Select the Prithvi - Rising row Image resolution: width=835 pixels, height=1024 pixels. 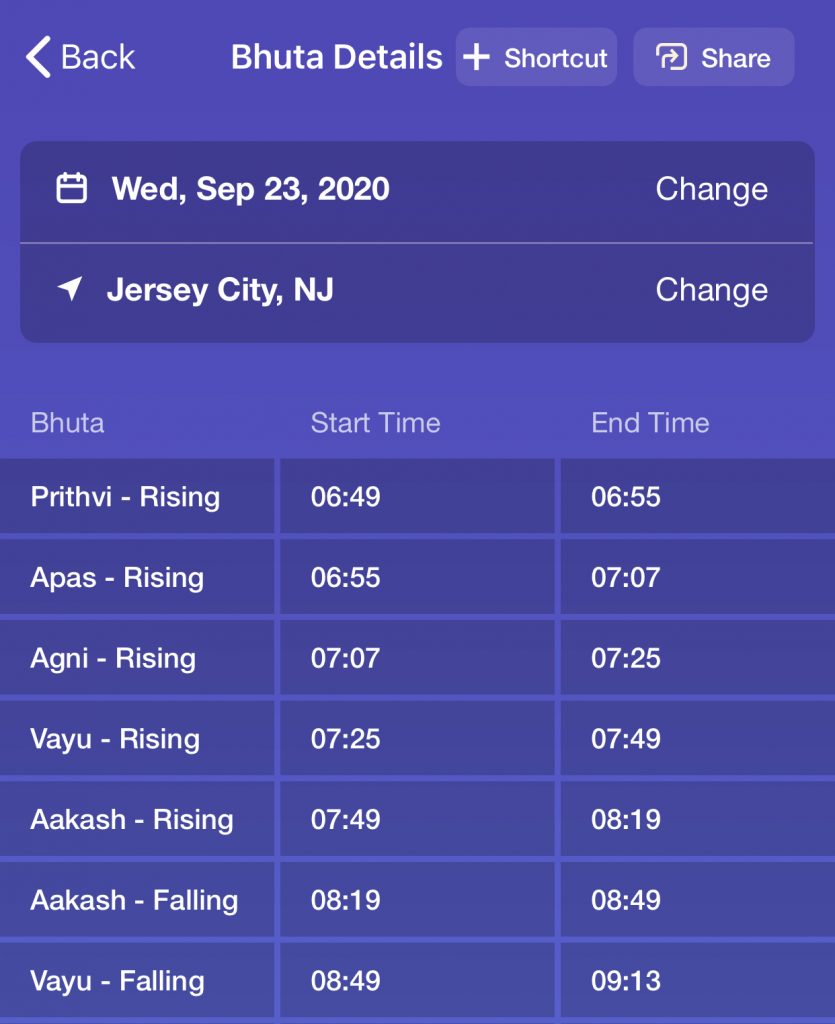click(x=417, y=496)
